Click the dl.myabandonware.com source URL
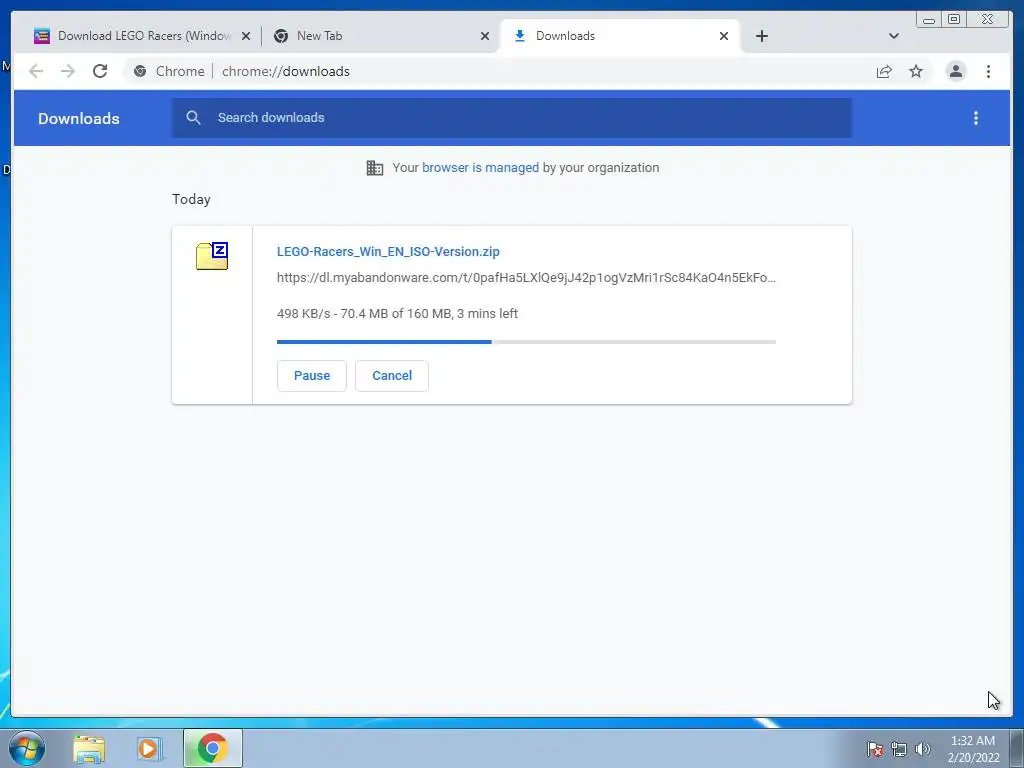 pos(526,278)
